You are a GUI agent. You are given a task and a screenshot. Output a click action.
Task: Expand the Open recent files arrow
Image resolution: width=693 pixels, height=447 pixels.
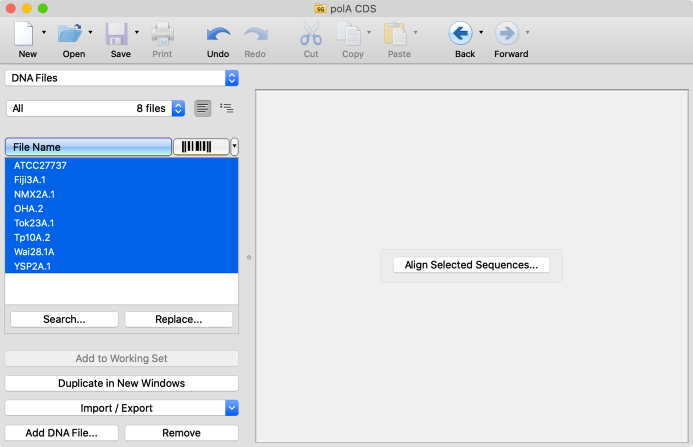(x=91, y=32)
